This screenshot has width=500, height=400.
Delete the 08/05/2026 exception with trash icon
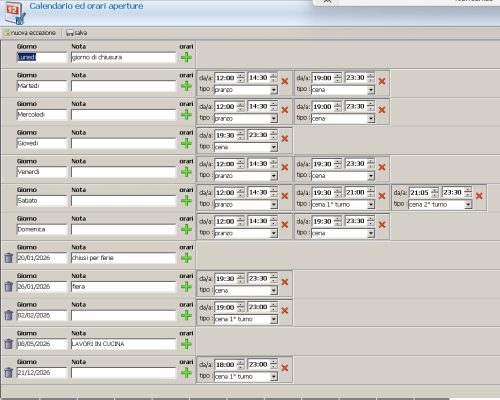tap(9, 344)
